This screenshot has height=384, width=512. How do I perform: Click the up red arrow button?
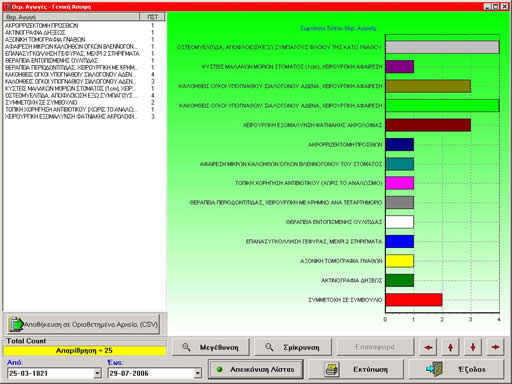point(450,347)
